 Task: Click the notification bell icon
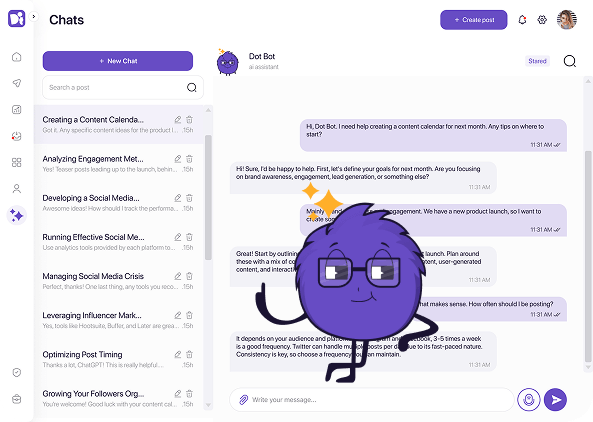(522, 20)
